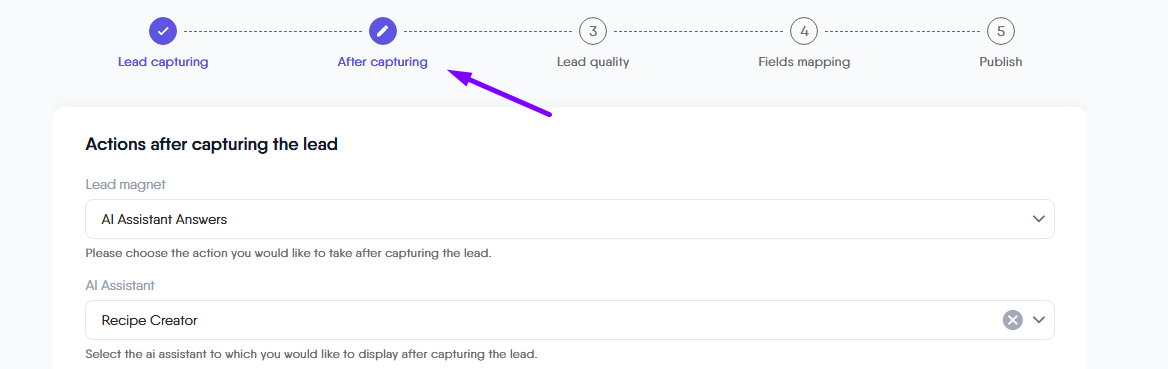Select step 3 circle icon

[593, 31]
